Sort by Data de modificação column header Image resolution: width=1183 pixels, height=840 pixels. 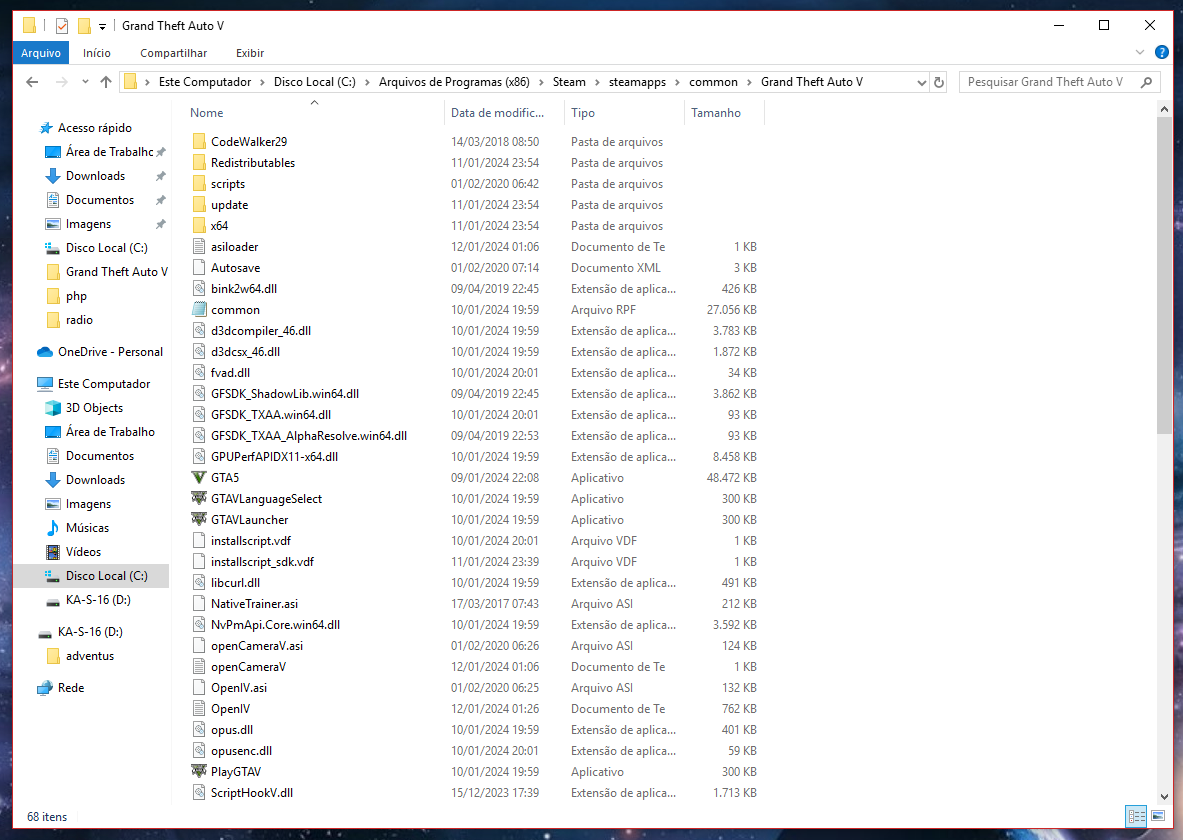pos(497,112)
